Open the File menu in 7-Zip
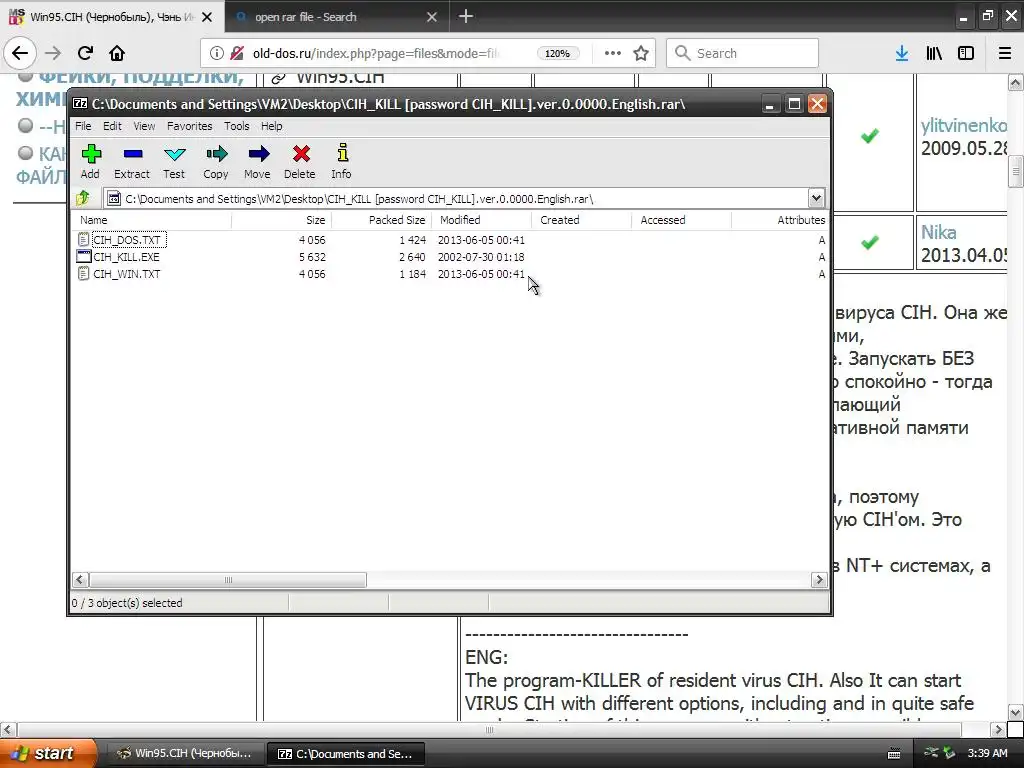This screenshot has width=1024, height=768. pos(83,126)
